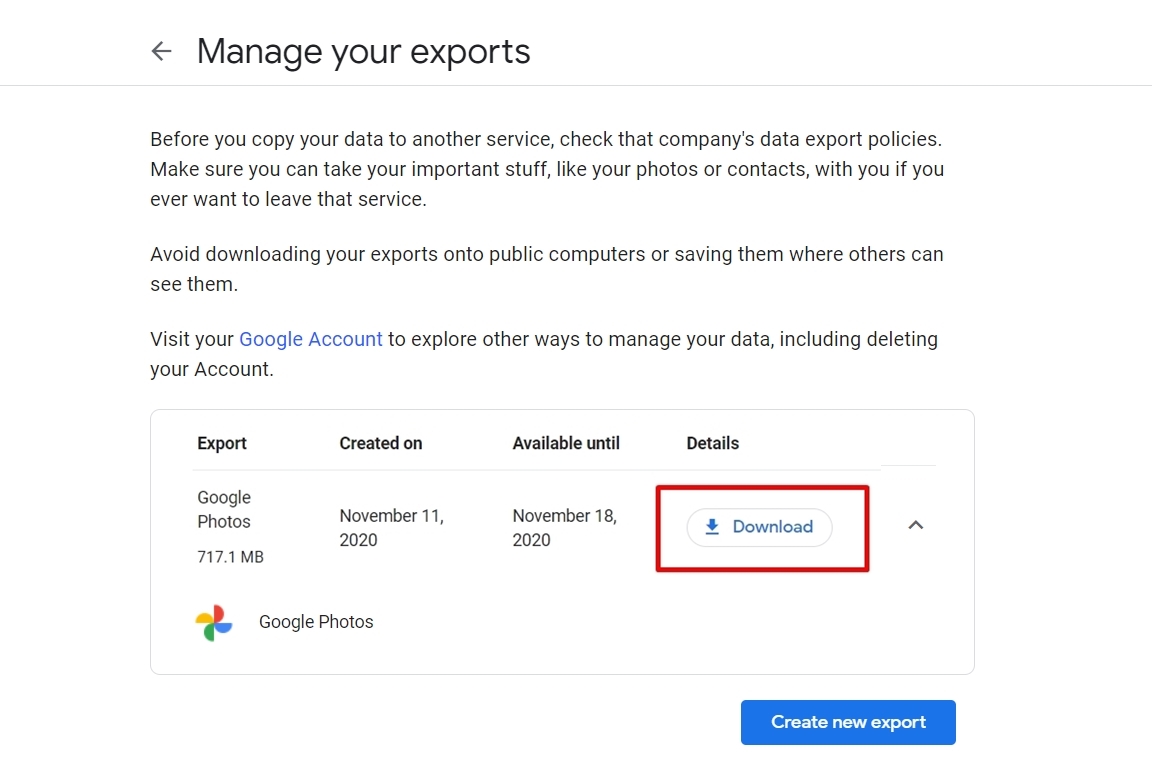Screen dimensions: 1152x768
Task: Click the Export column header
Action: 222,443
